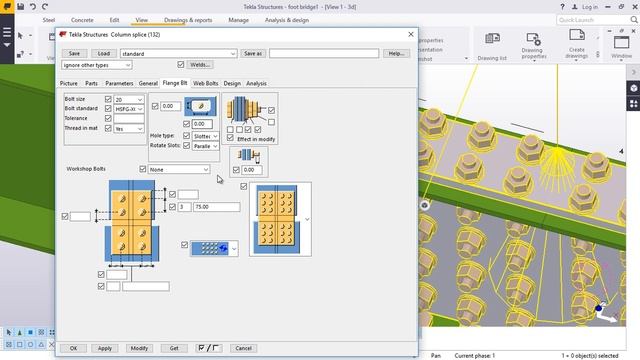Click the Load button
Image resolution: width=640 pixels, height=360 pixels.
[104, 53]
